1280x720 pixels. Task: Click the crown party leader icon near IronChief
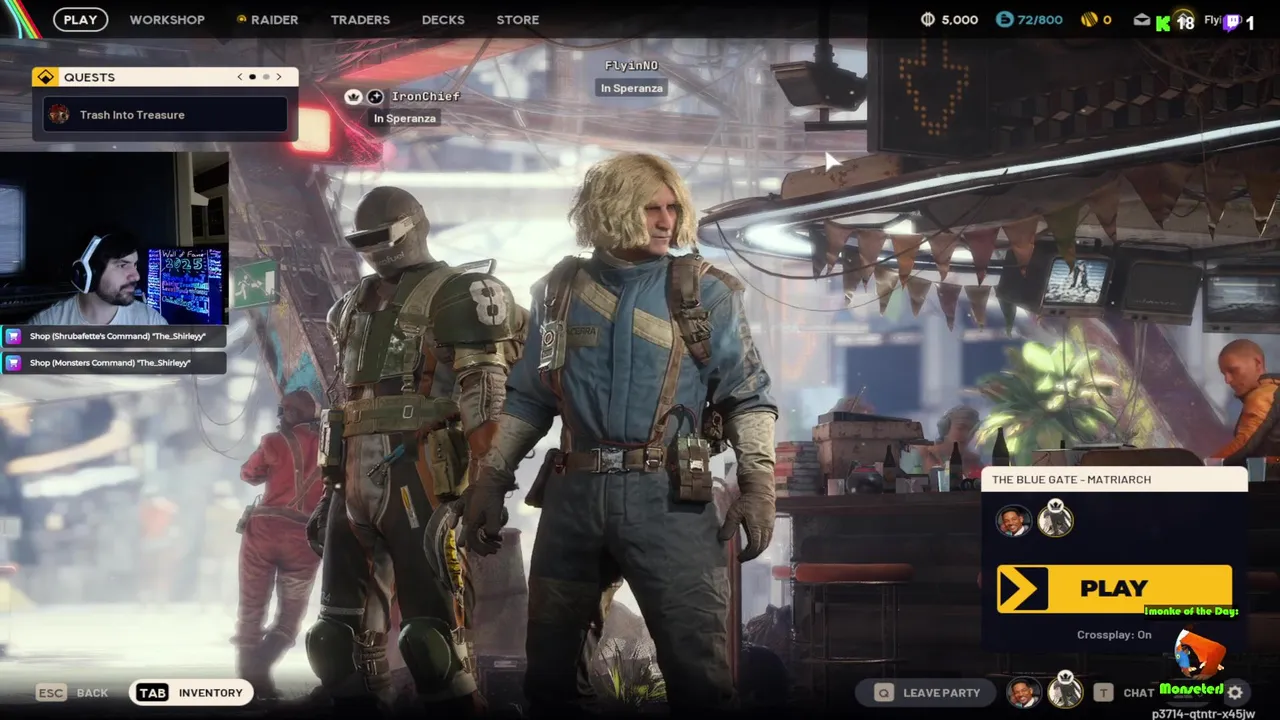[353, 96]
